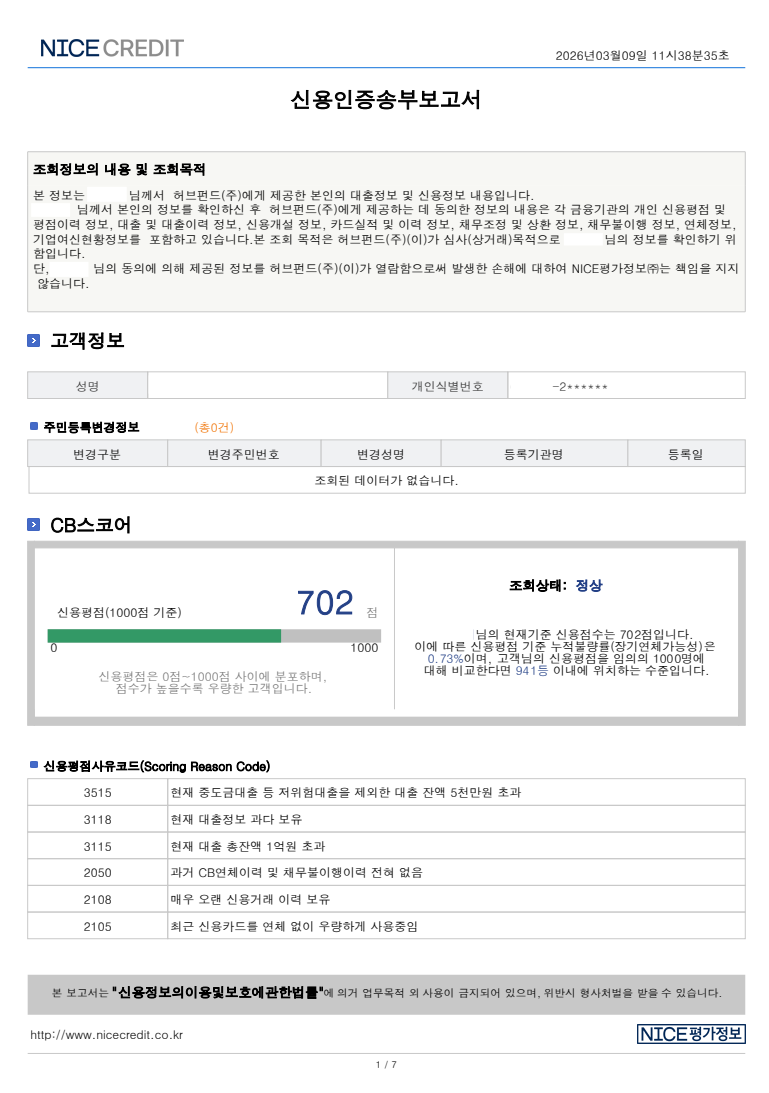Screen dimensions: 769x1093
Task: Click the empty 성명 name field
Action: pos(272,386)
